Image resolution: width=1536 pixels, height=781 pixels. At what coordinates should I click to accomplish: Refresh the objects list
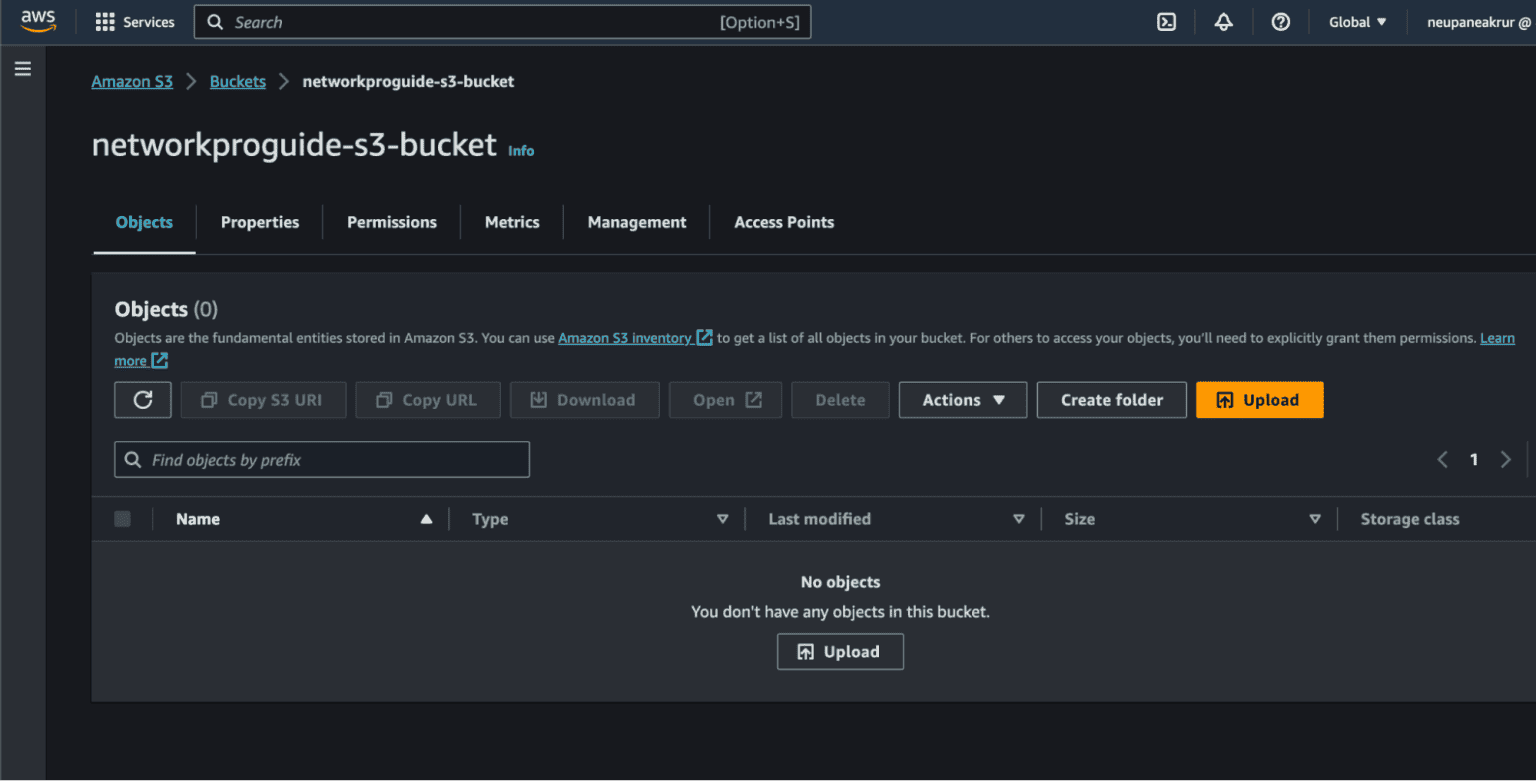143,400
